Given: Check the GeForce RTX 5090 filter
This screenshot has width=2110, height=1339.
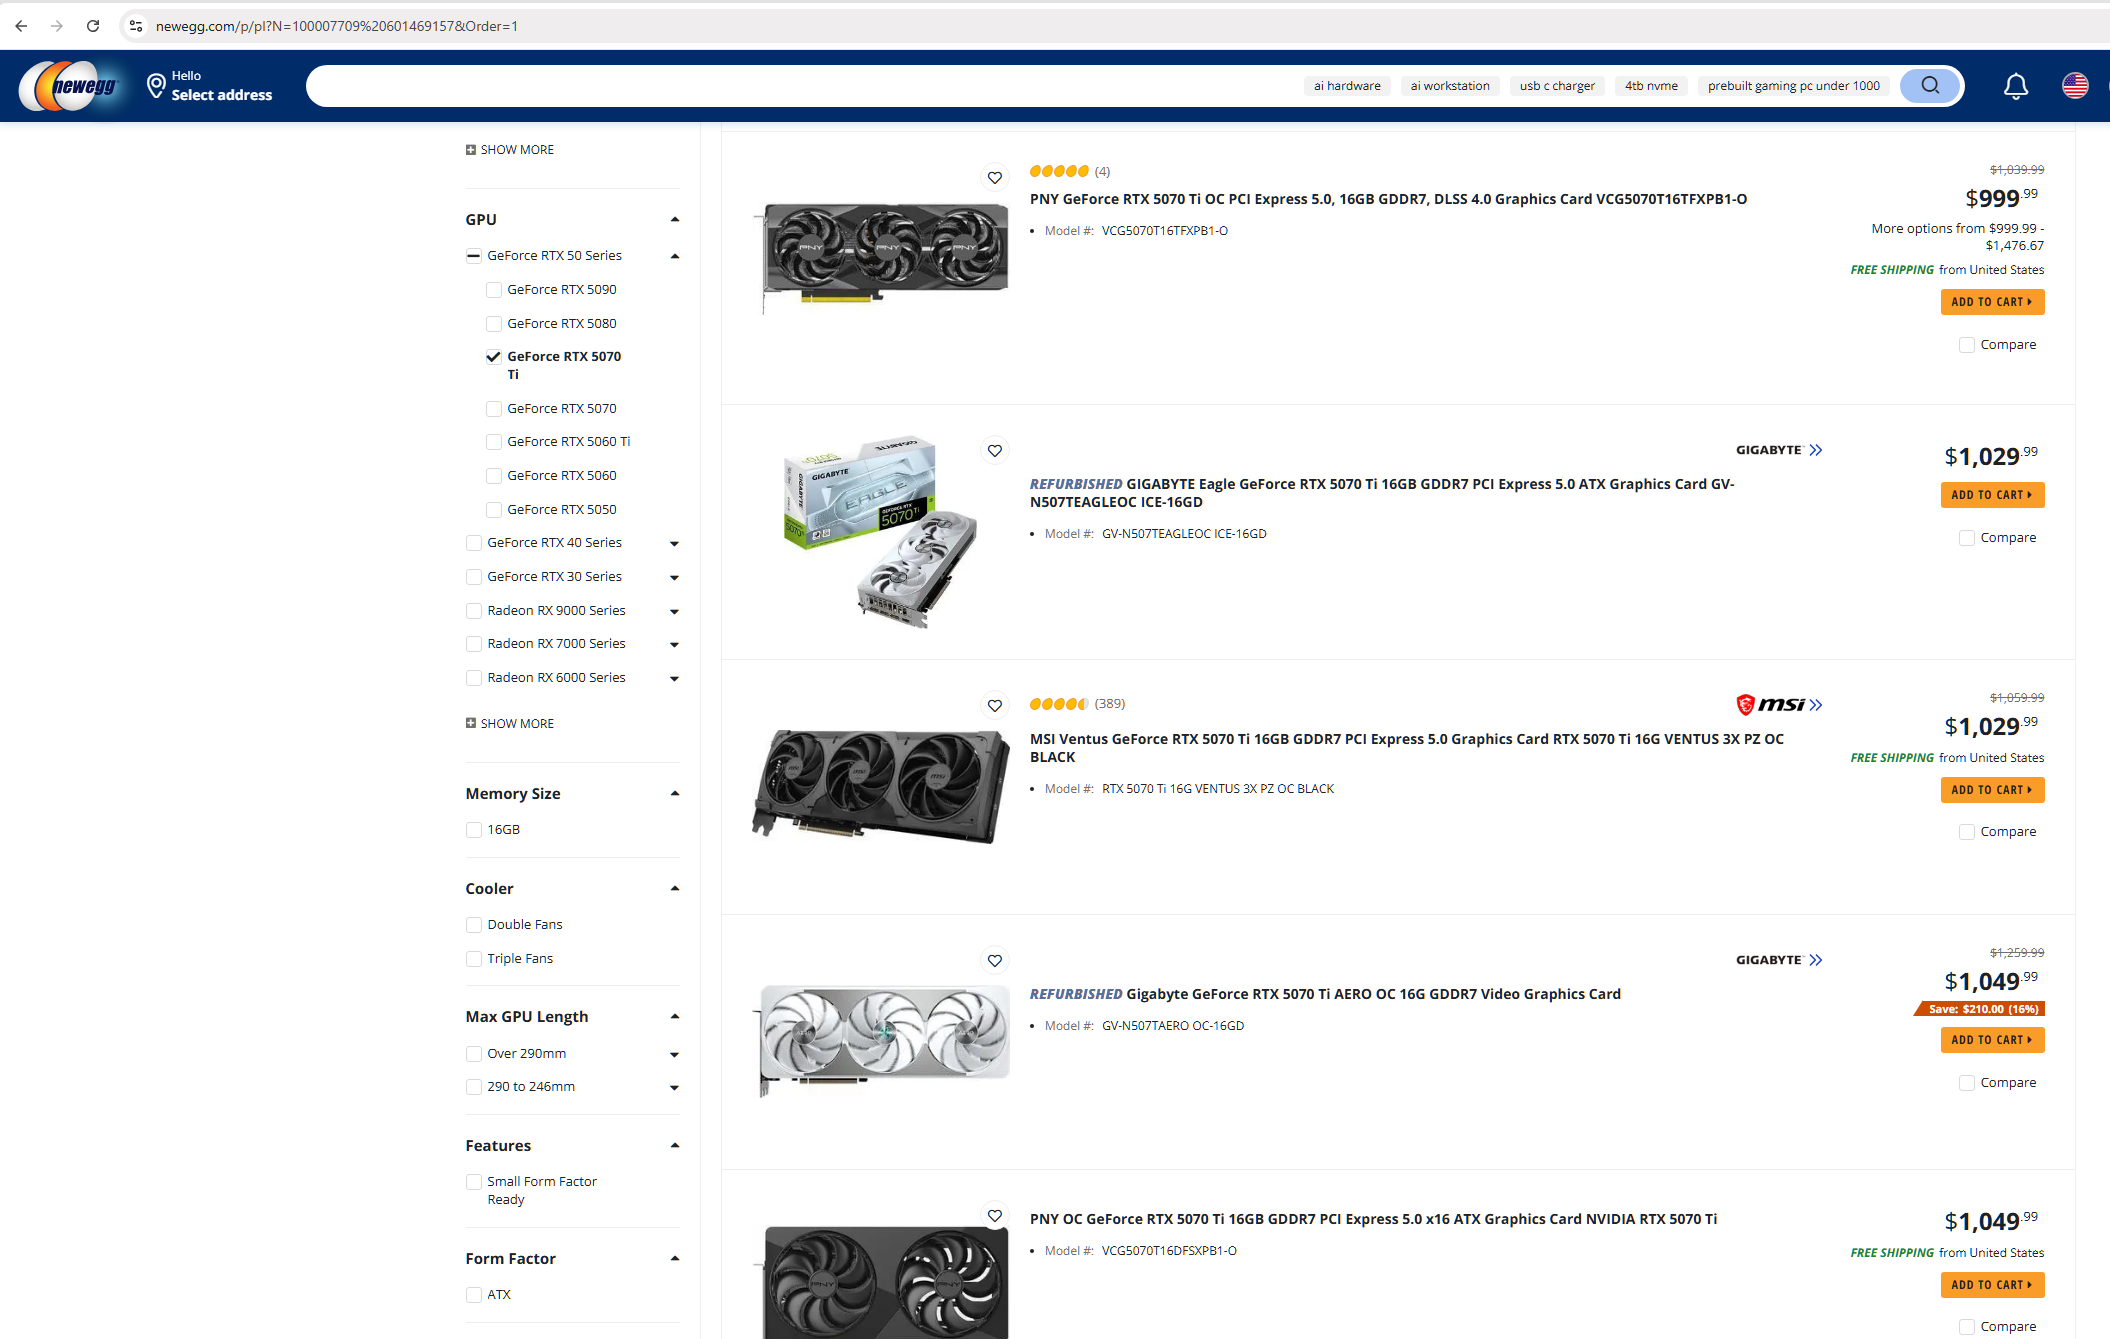Looking at the screenshot, I should [x=494, y=290].
